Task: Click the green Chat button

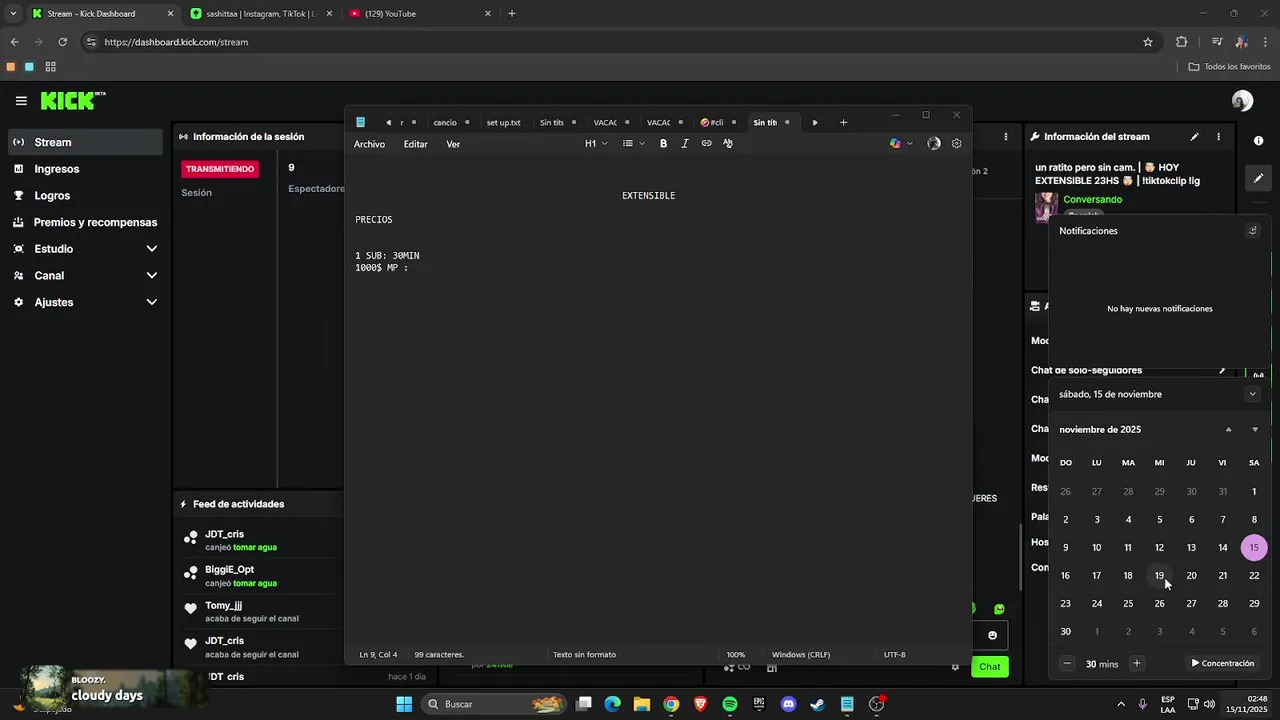Action: [989, 667]
